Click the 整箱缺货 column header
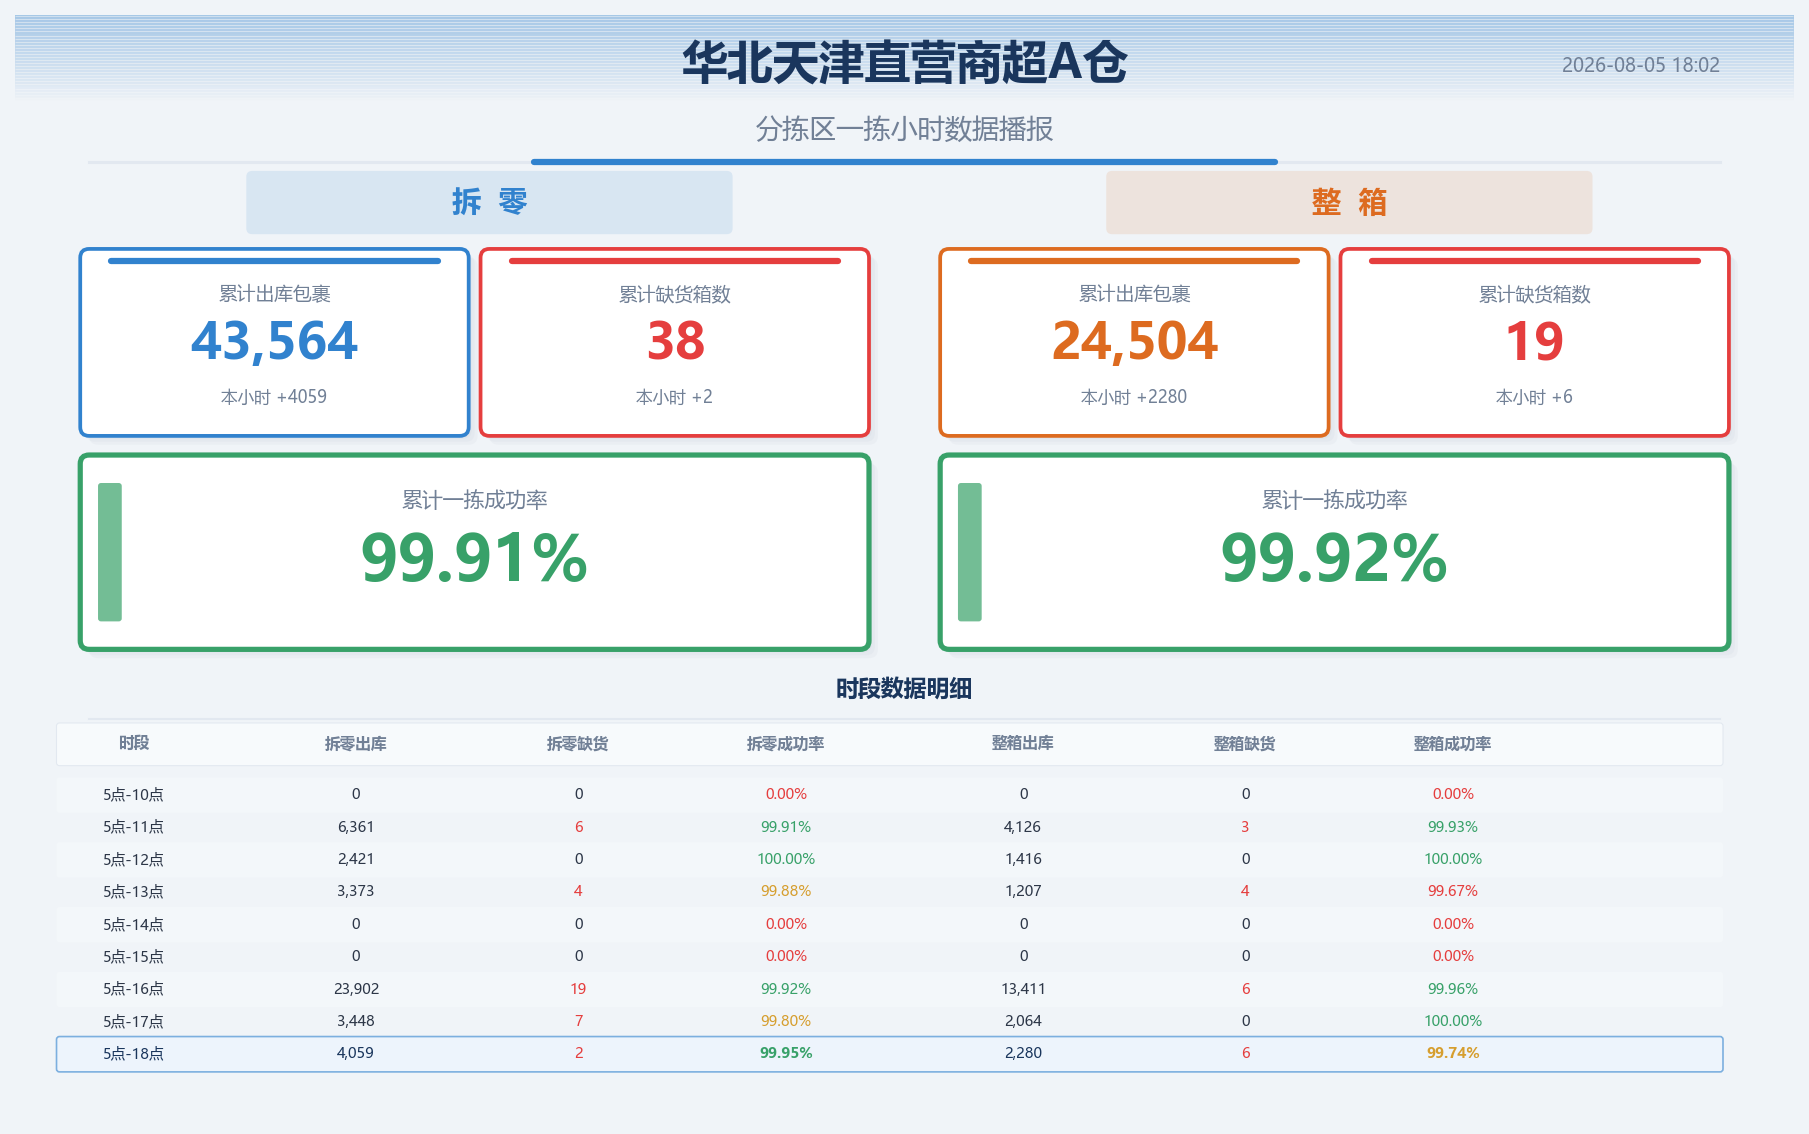Image resolution: width=1809 pixels, height=1134 pixels. (1245, 743)
